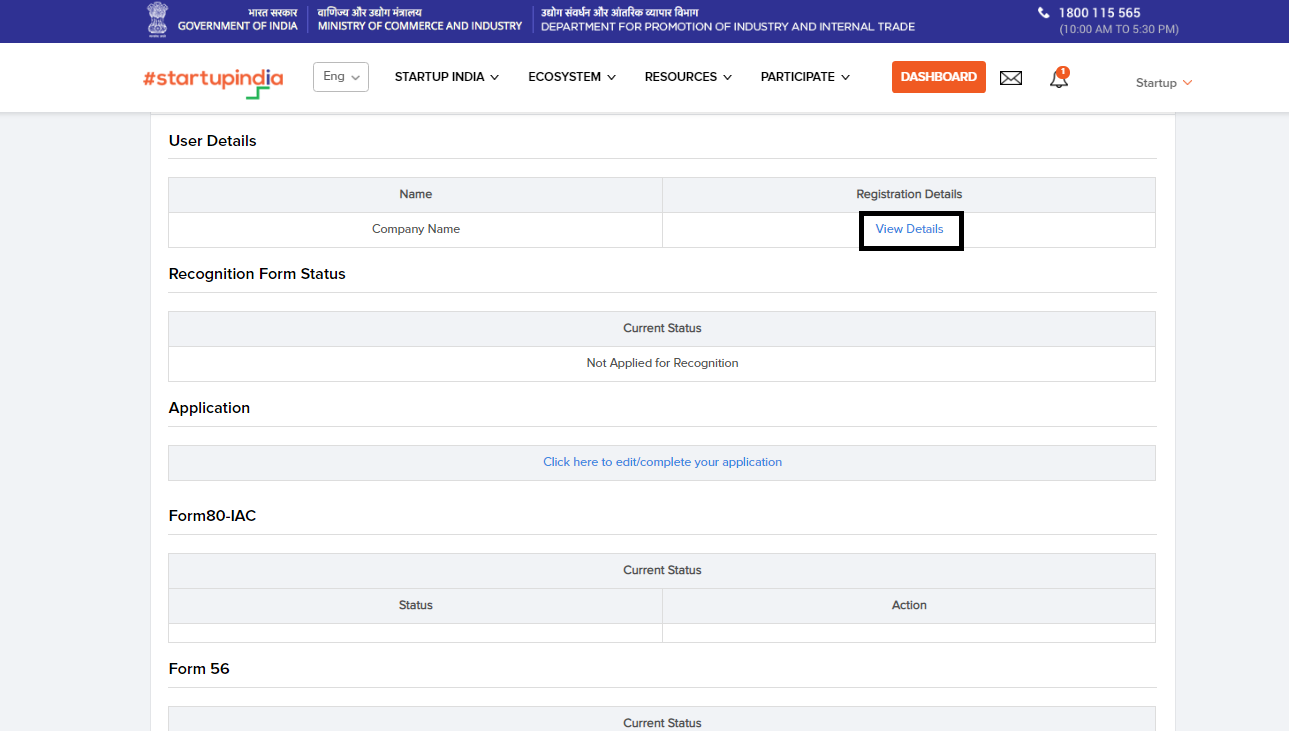Open the RESOURCES dropdown chevron
Image resolution: width=1289 pixels, height=731 pixels.
click(728, 77)
